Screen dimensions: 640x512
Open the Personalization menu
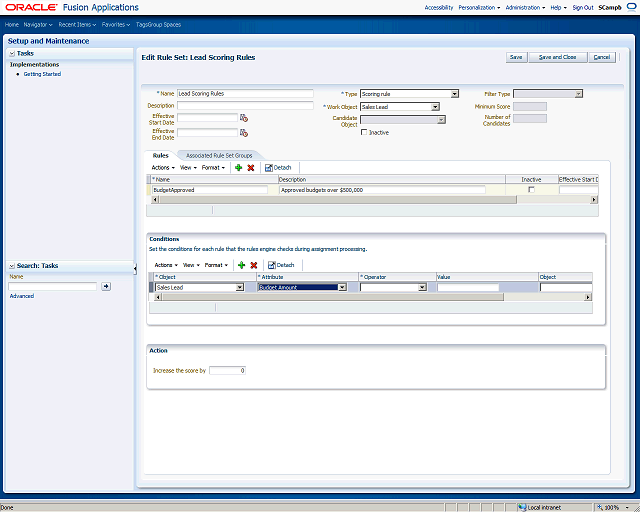click(479, 7)
